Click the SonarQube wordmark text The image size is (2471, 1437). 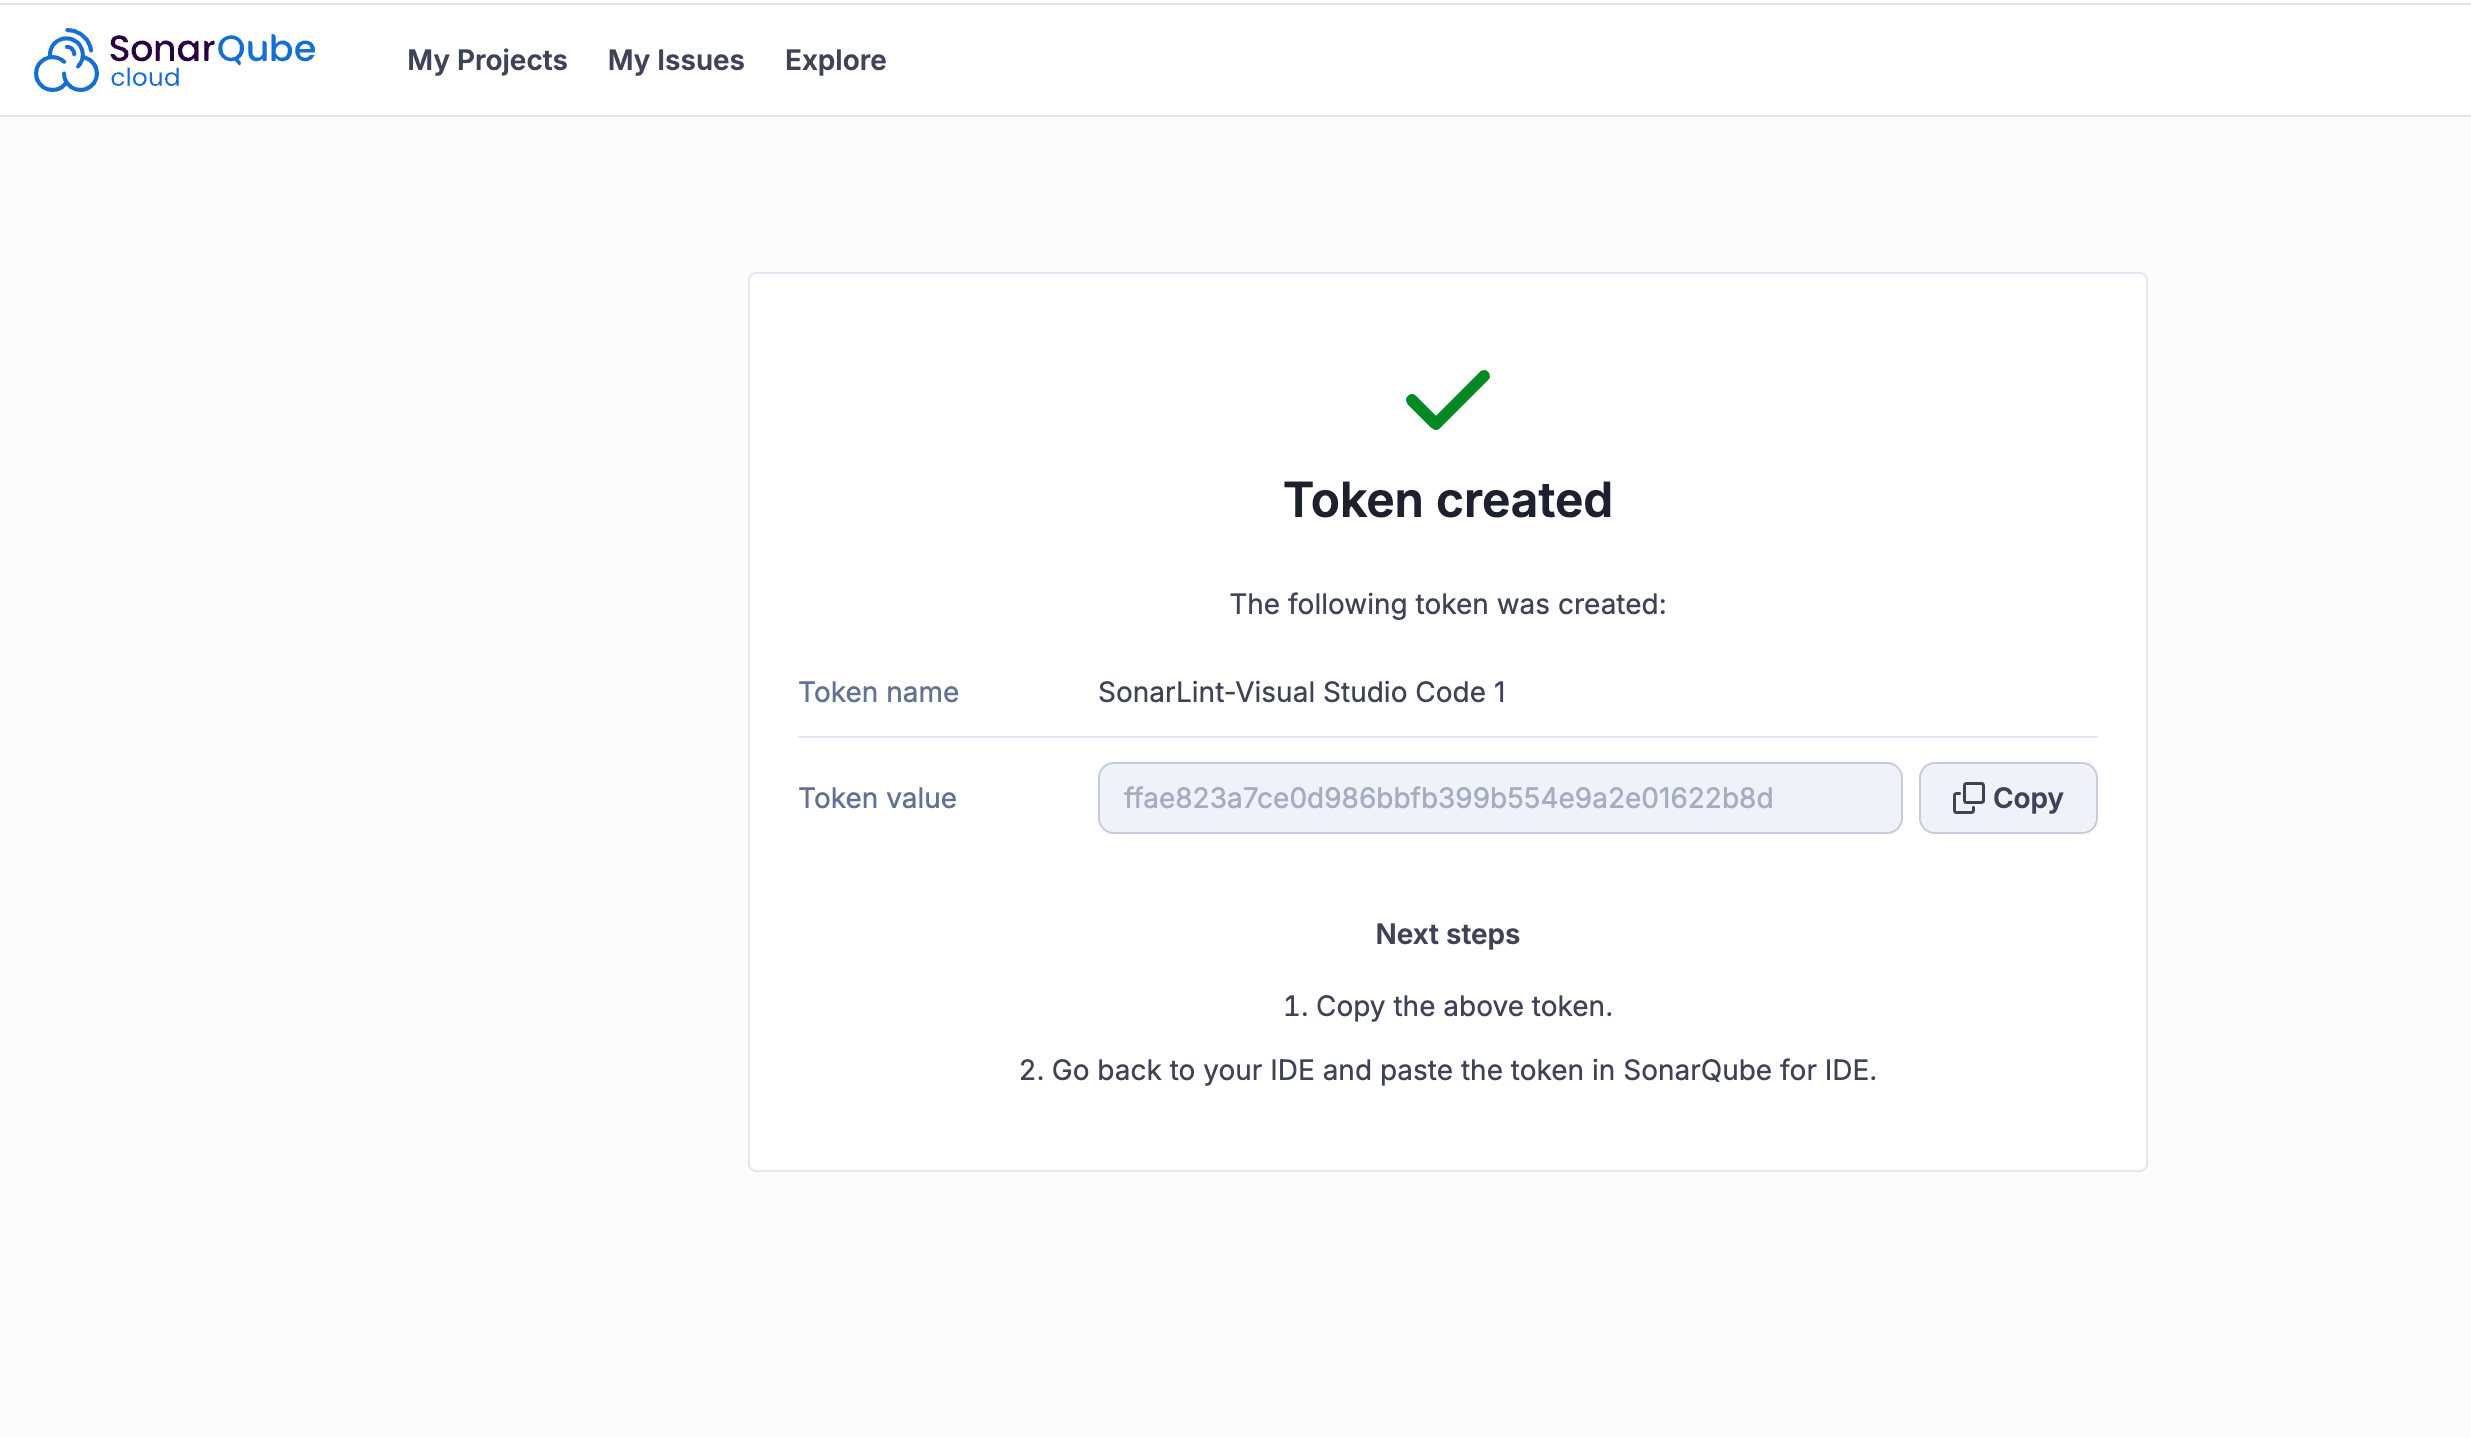coord(212,47)
